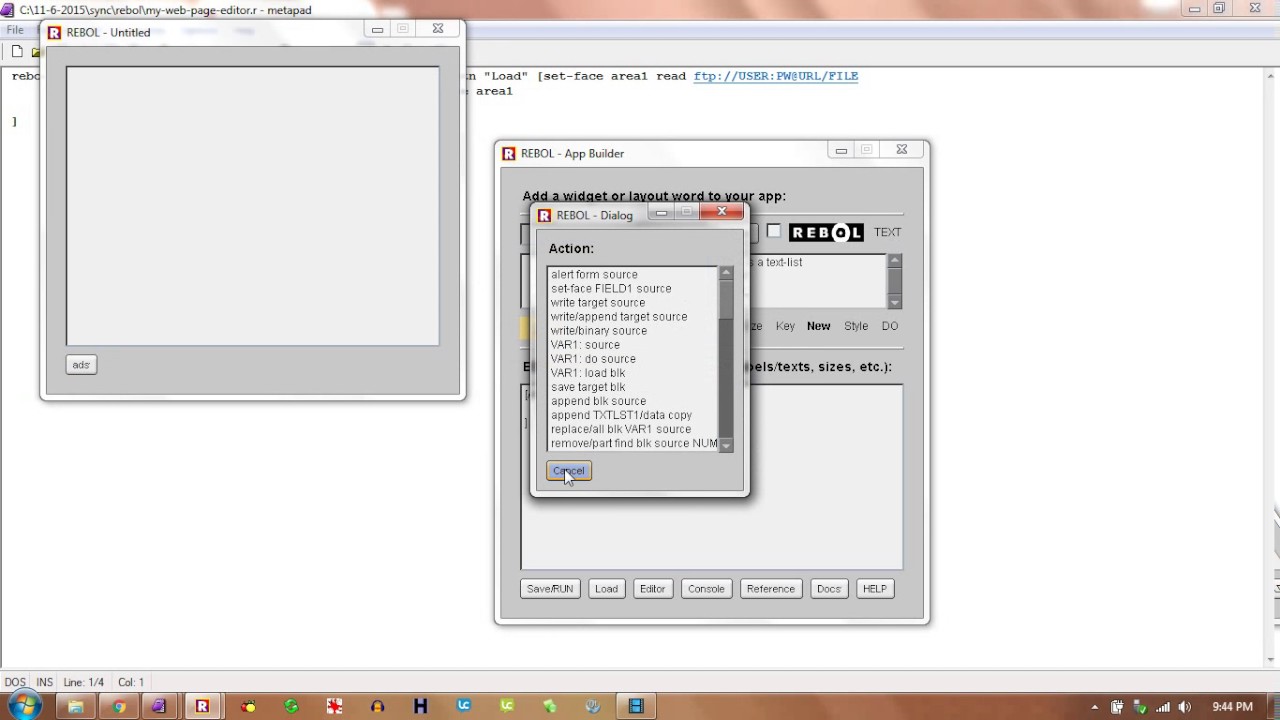Image resolution: width=1280 pixels, height=720 pixels.
Task: Click the 9:44 PM system clock
Action: tap(1233, 707)
